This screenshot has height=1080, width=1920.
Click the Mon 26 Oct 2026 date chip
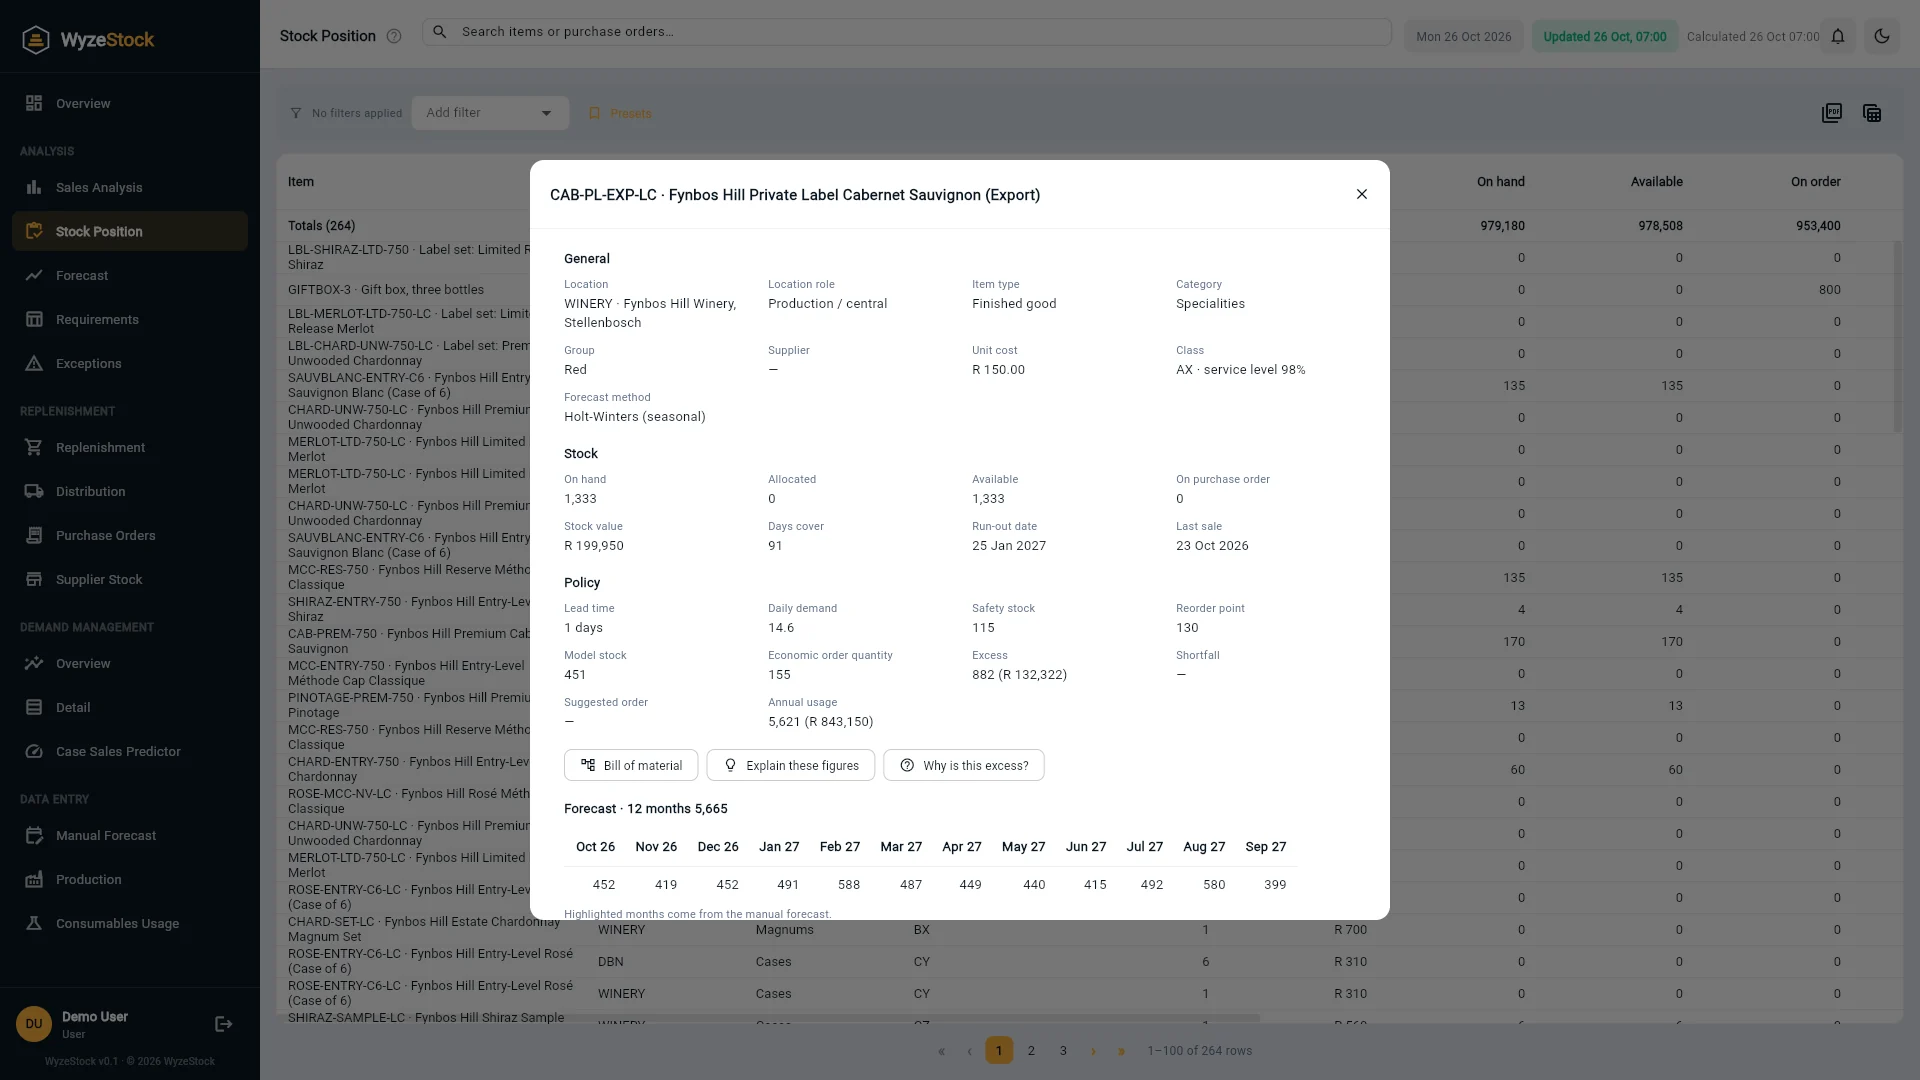(x=1464, y=36)
